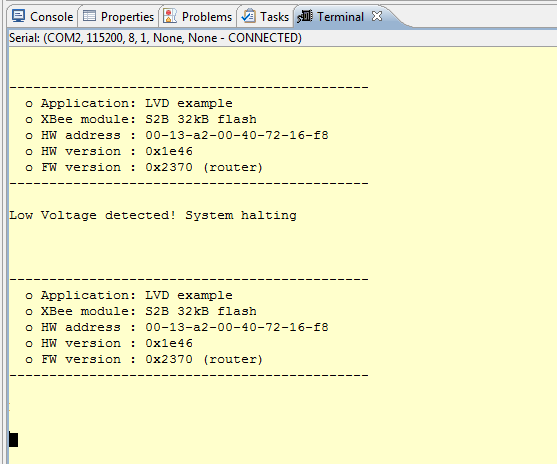
Task: Click the black terminal cursor block
Action: (13, 439)
